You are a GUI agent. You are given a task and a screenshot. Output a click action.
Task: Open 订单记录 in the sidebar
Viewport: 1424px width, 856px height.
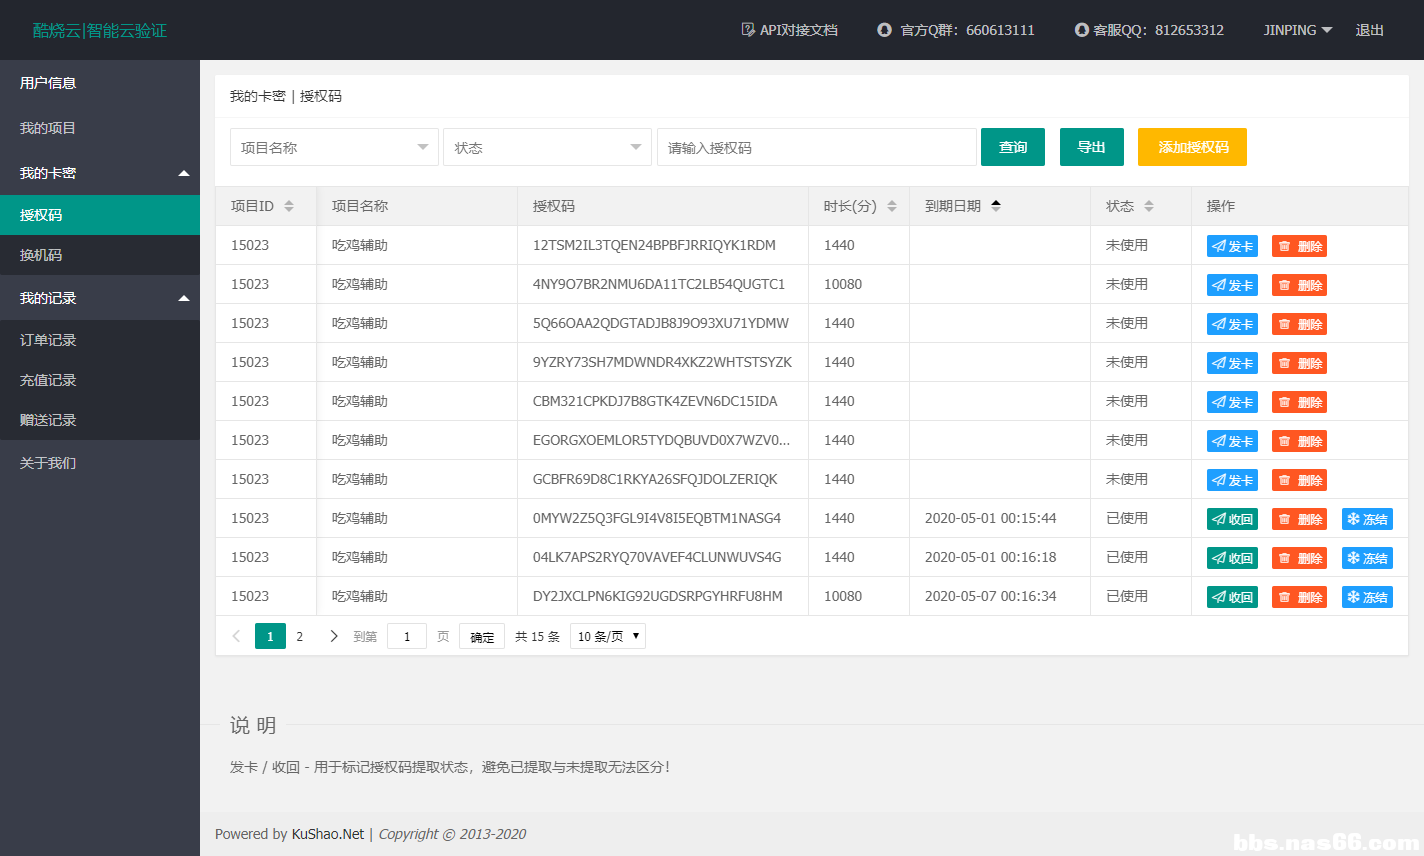pyautogui.click(x=48, y=340)
